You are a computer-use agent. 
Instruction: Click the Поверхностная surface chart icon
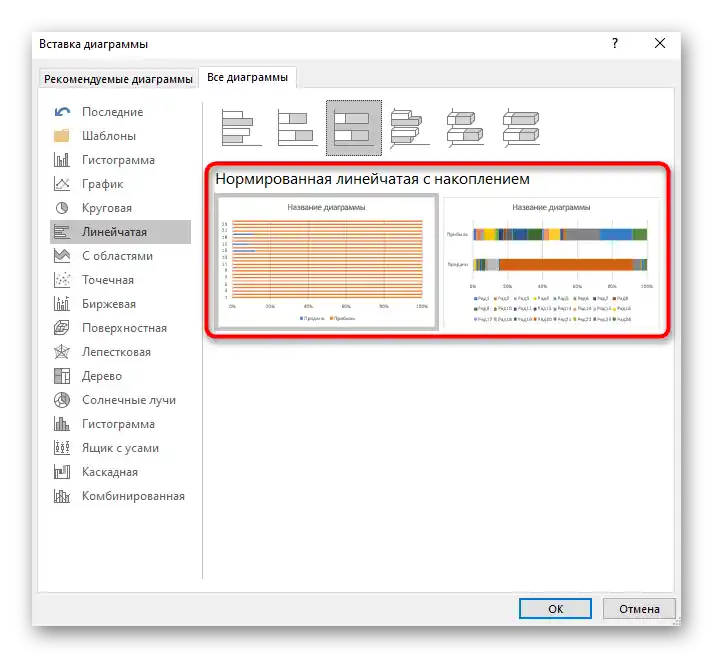point(62,328)
